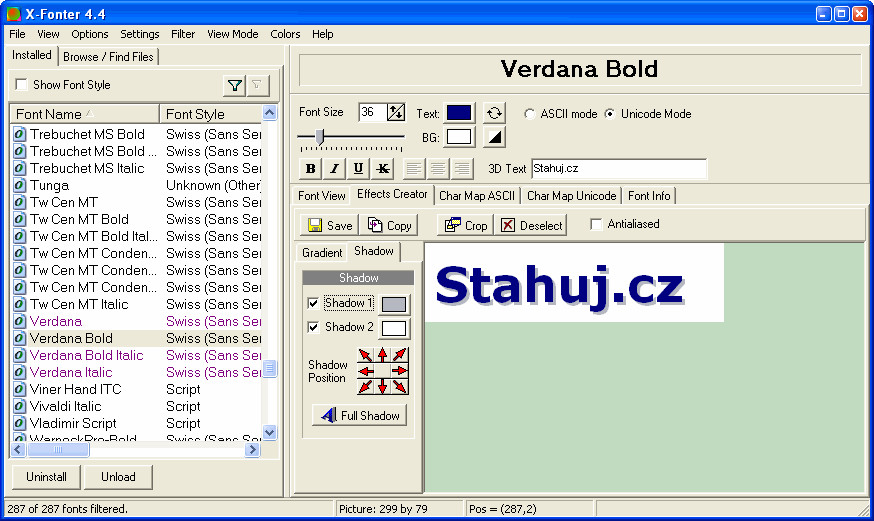The width and height of the screenshot is (874, 521).
Task: Open the Colors menu
Action: tap(285, 34)
